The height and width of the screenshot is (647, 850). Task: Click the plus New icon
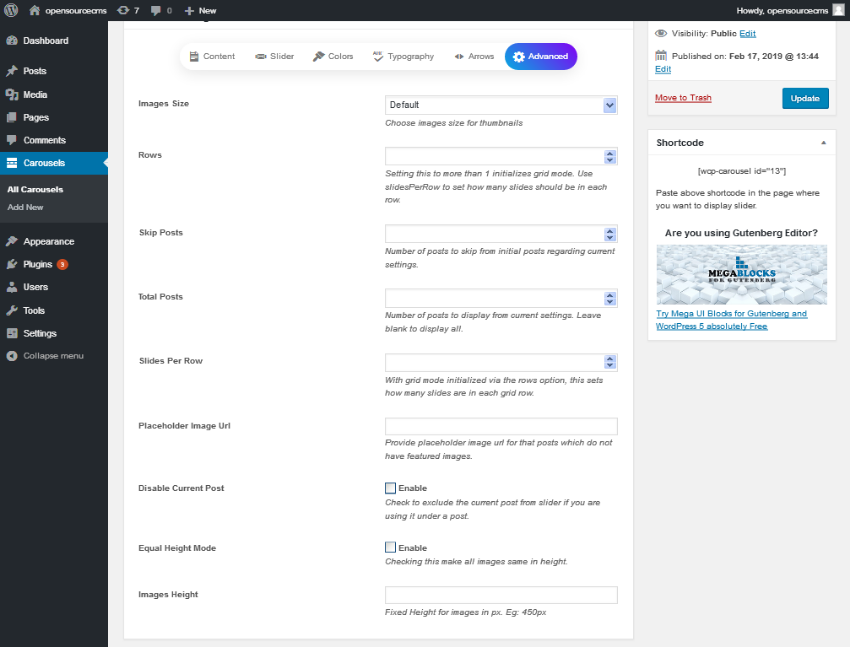point(189,11)
